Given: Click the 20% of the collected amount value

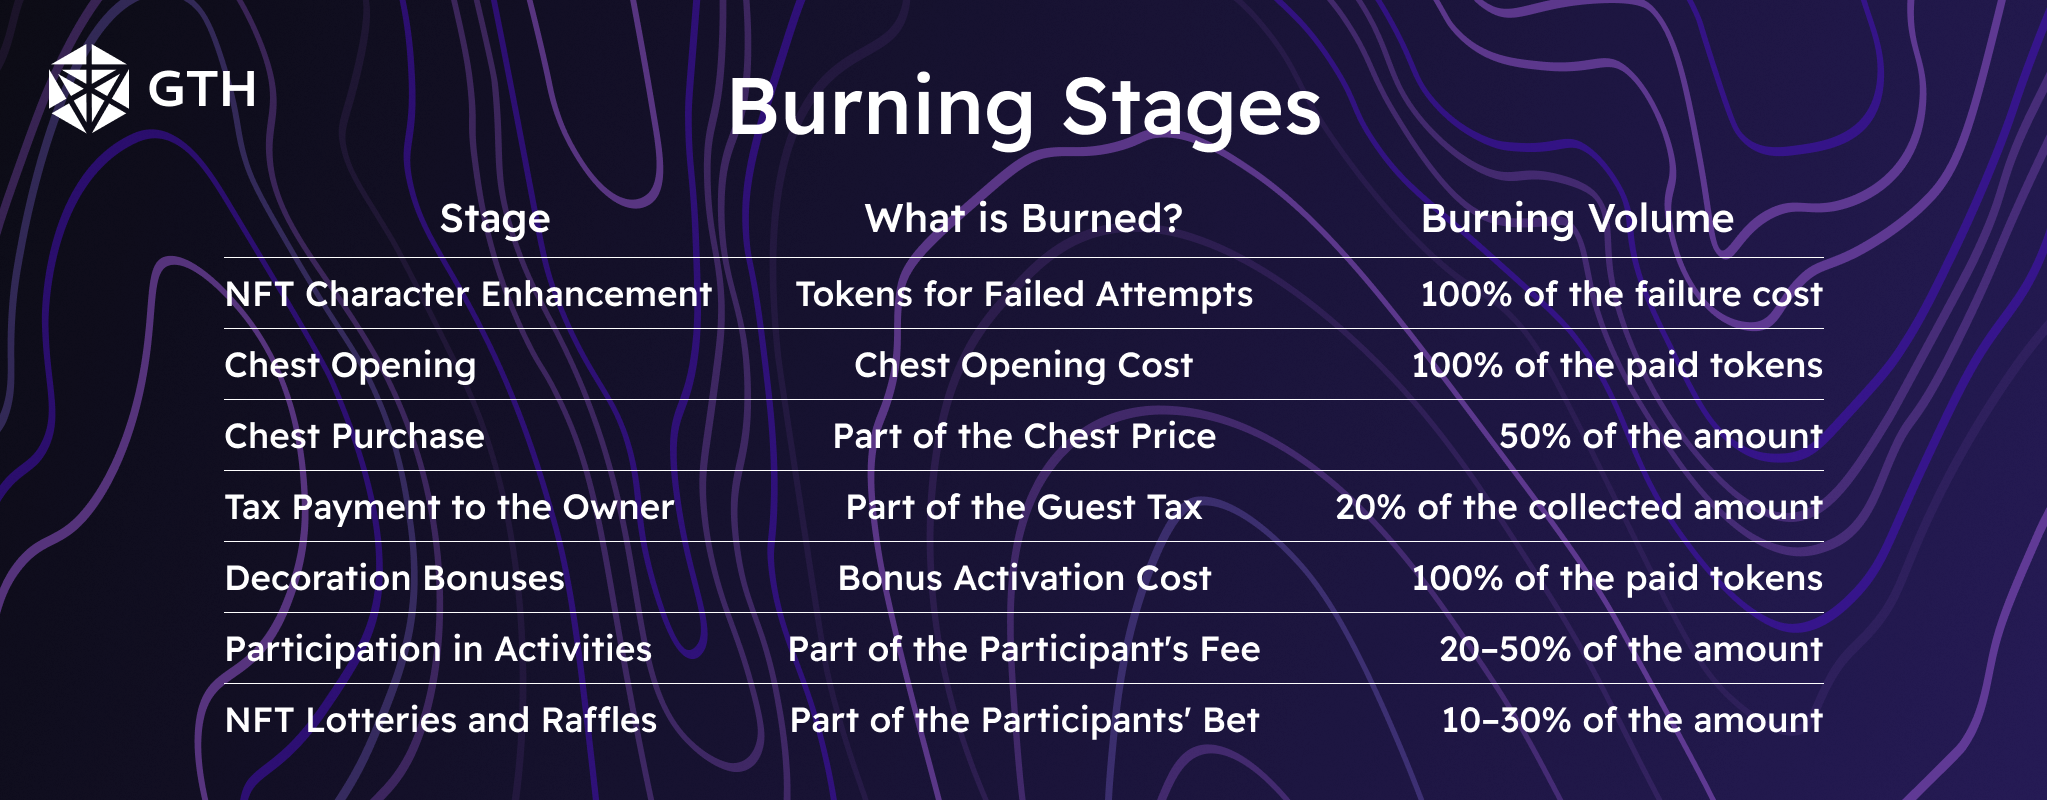Looking at the screenshot, I should 1579,507.
